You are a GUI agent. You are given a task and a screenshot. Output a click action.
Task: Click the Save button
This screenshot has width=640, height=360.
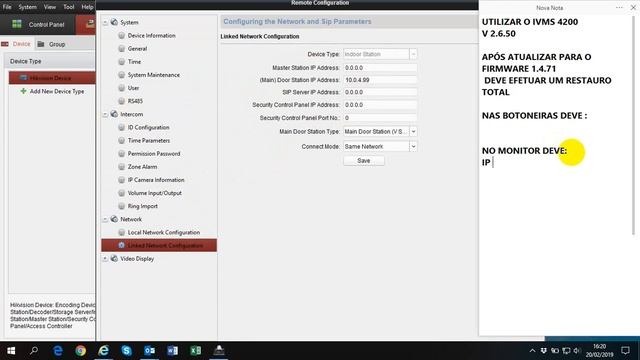364,161
